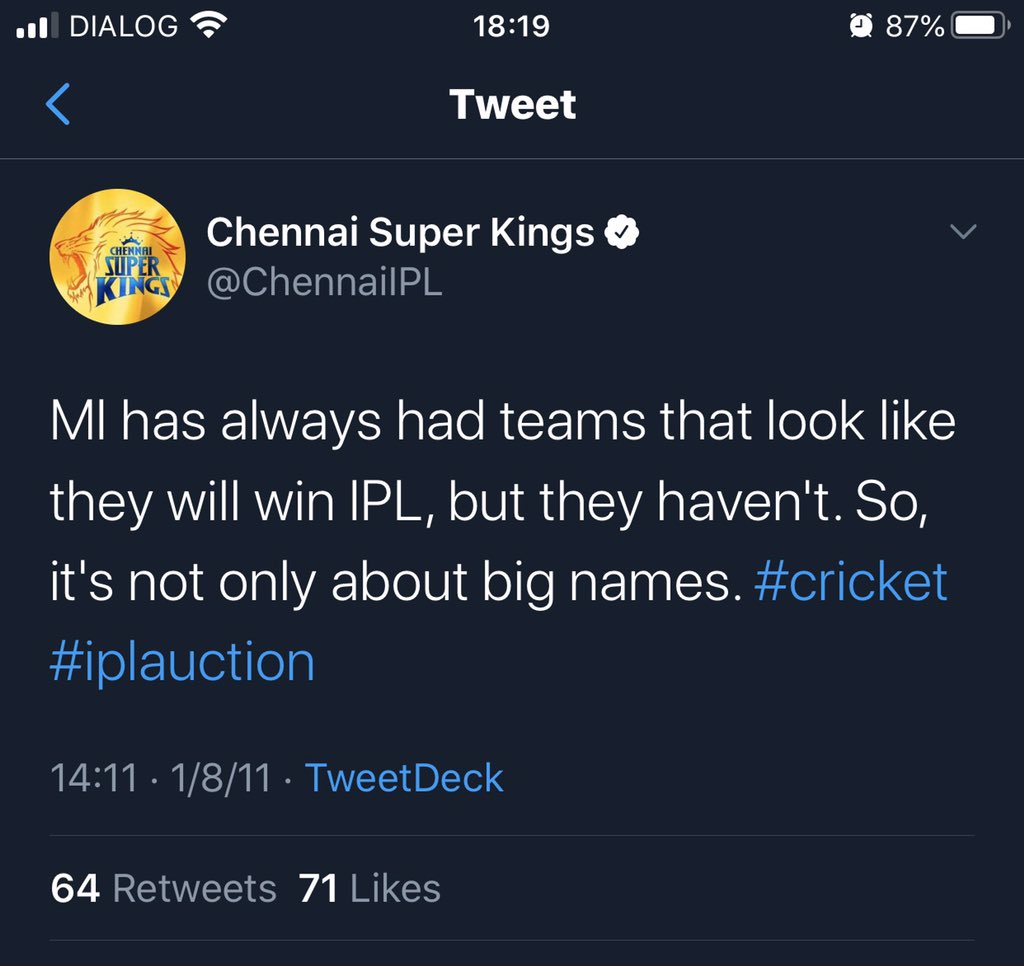
Task: View the 64 Retweets list
Action: pos(164,888)
